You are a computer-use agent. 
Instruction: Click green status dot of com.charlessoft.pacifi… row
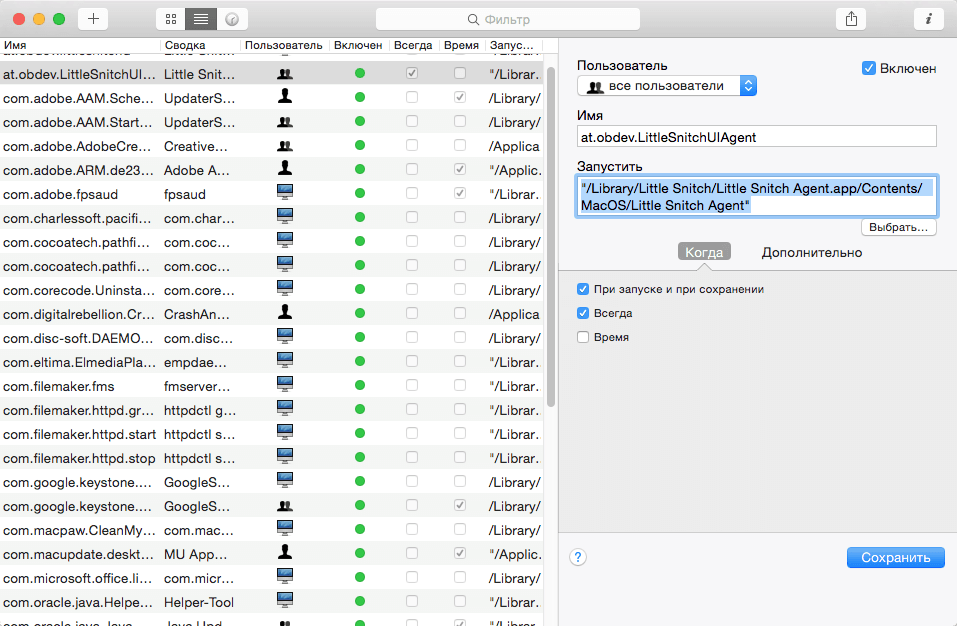click(x=359, y=217)
